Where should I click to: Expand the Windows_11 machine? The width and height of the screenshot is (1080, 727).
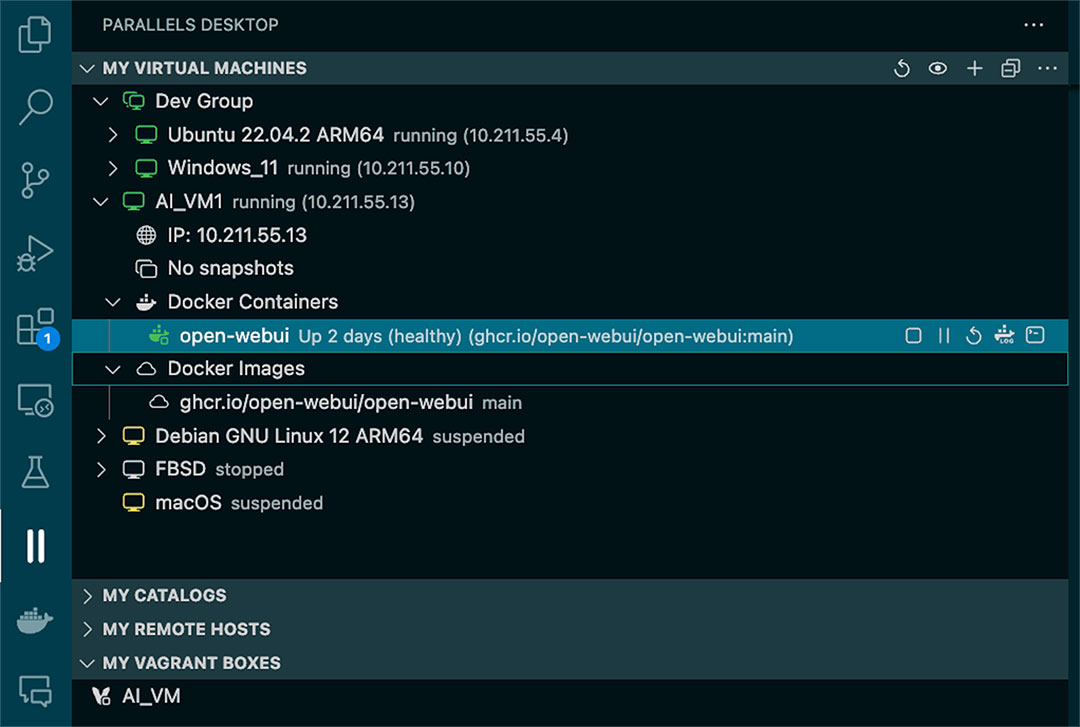113,167
